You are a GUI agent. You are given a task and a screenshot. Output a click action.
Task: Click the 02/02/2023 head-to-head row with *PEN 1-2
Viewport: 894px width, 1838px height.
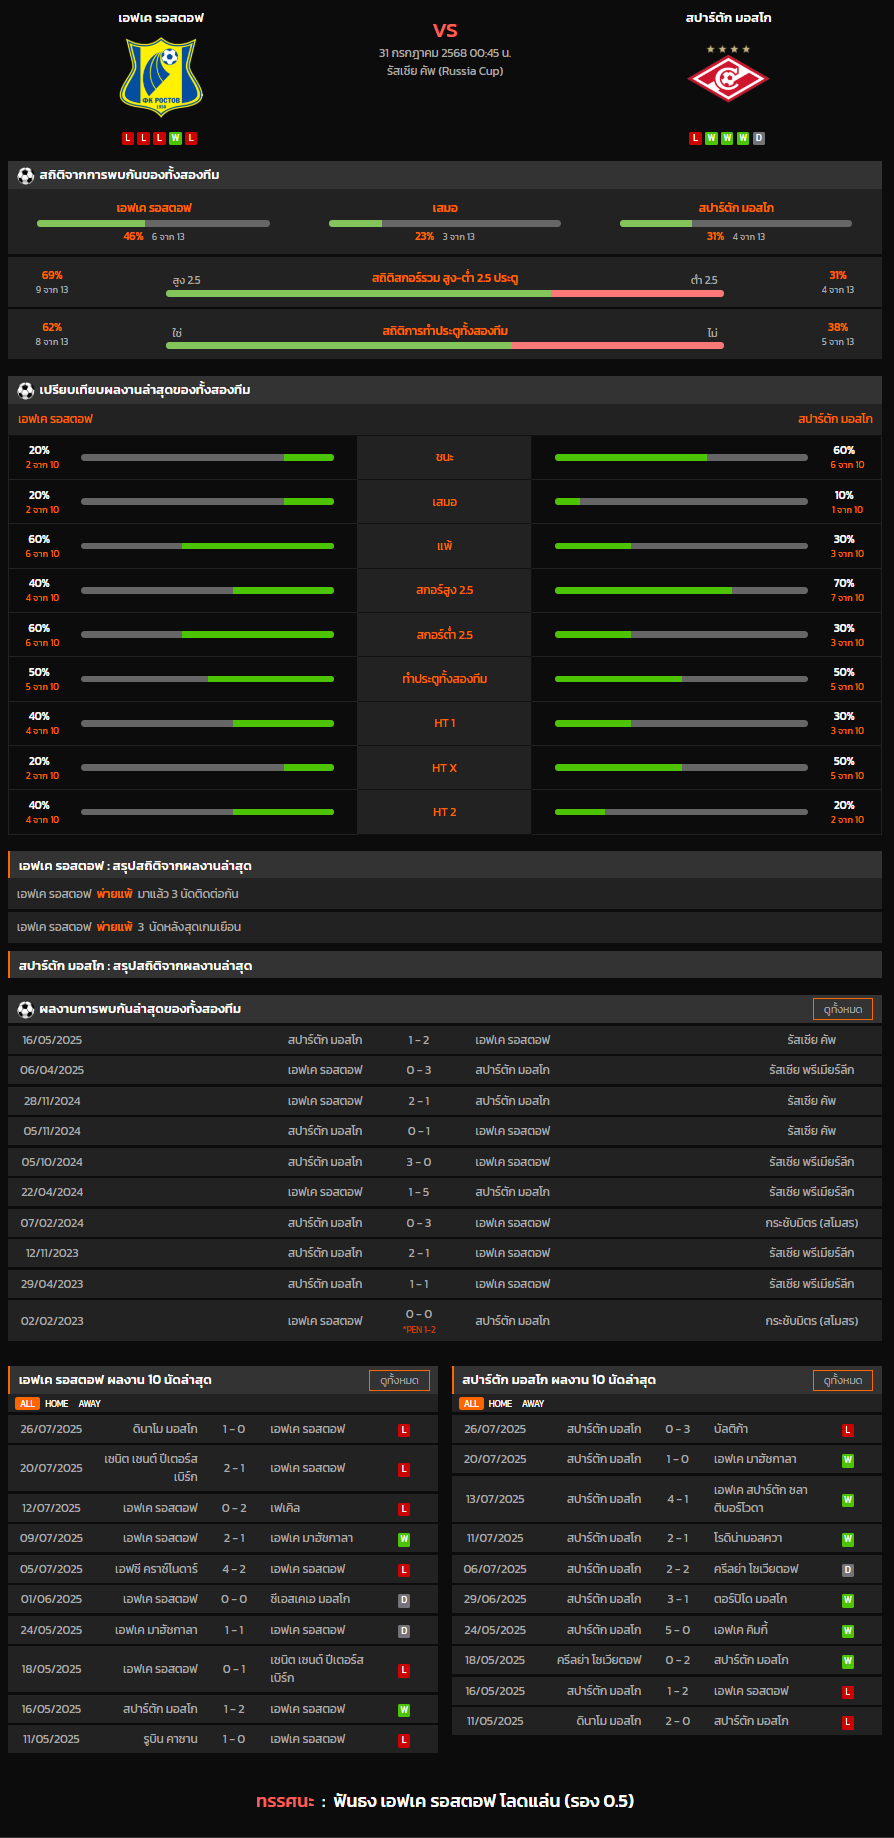(x=445, y=1321)
